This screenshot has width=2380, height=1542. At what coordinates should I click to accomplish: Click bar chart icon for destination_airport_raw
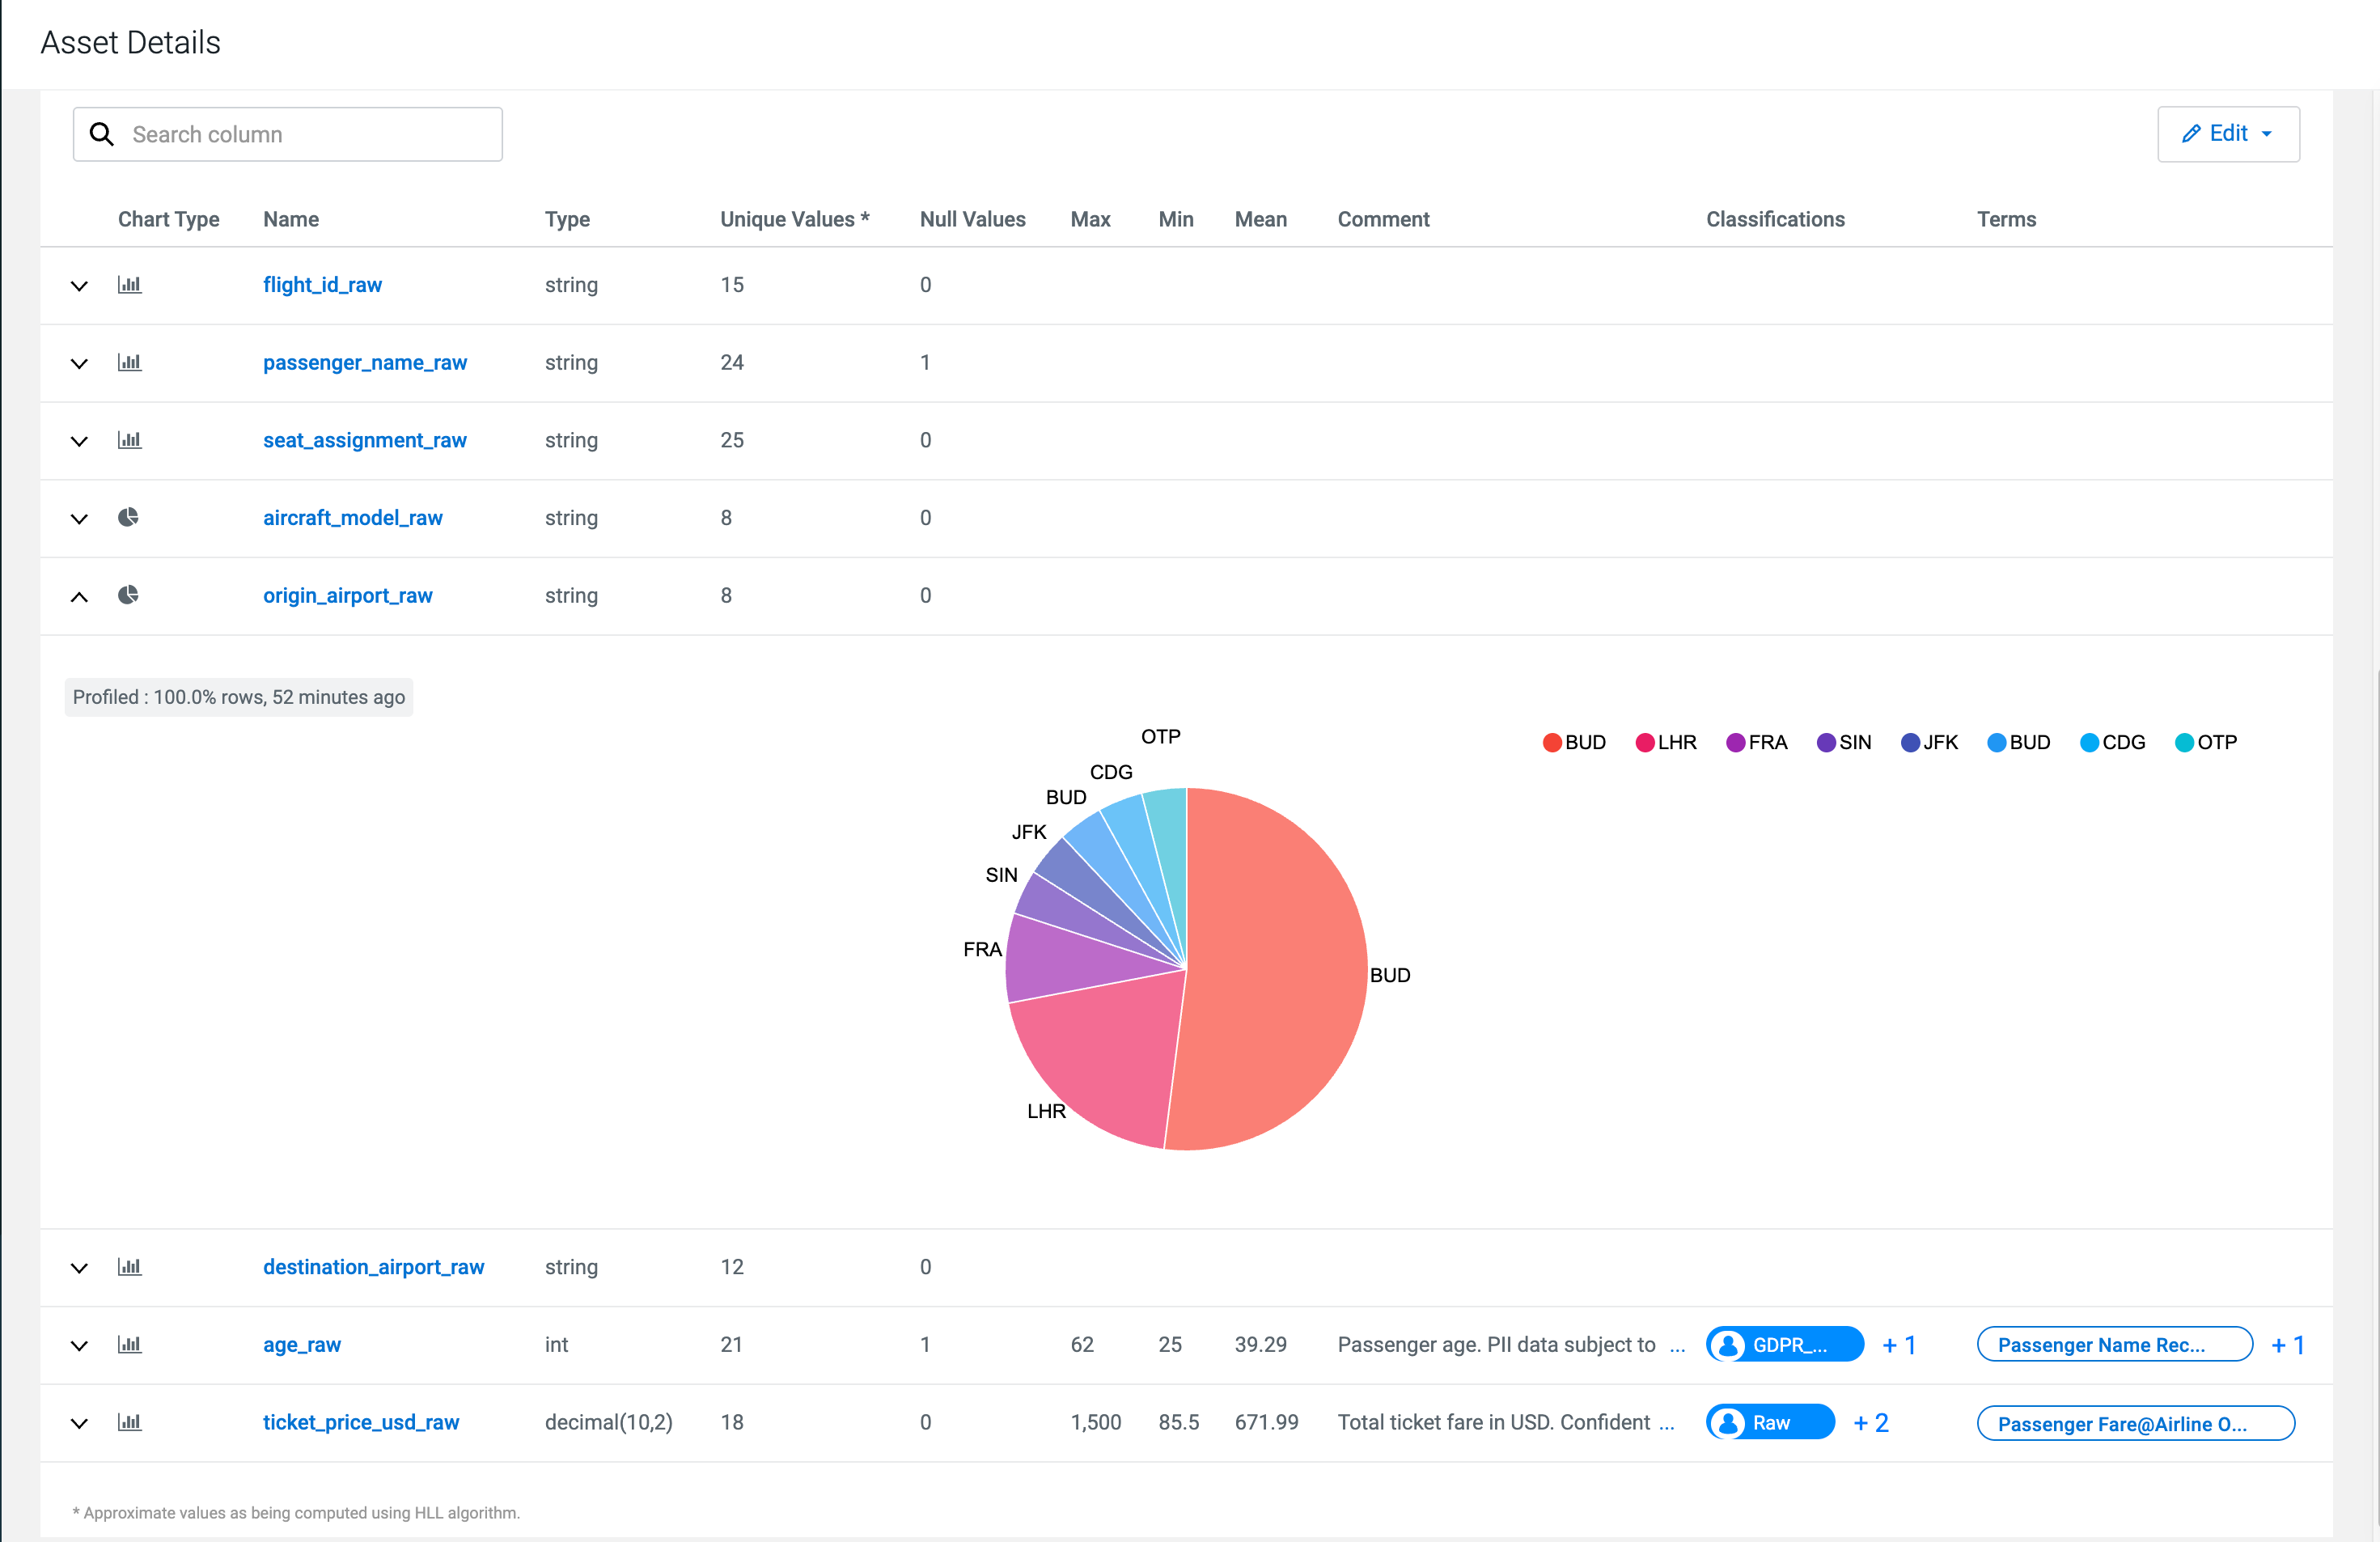(129, 1267)
